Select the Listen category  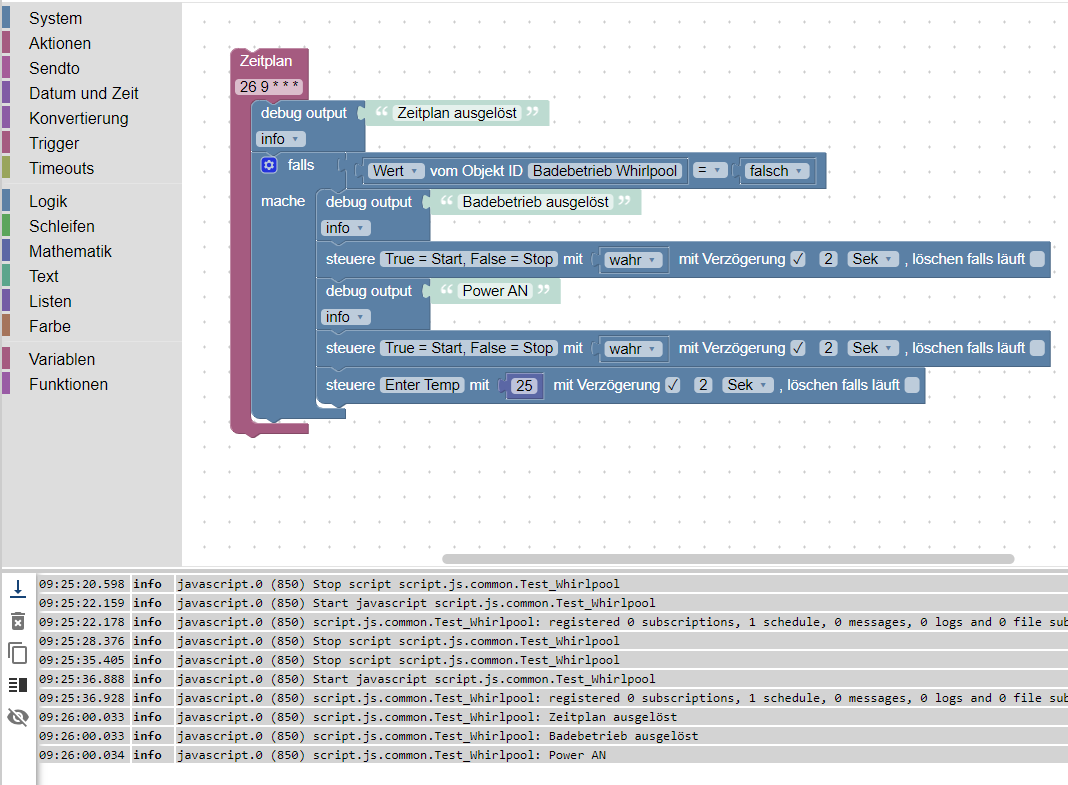50,302
